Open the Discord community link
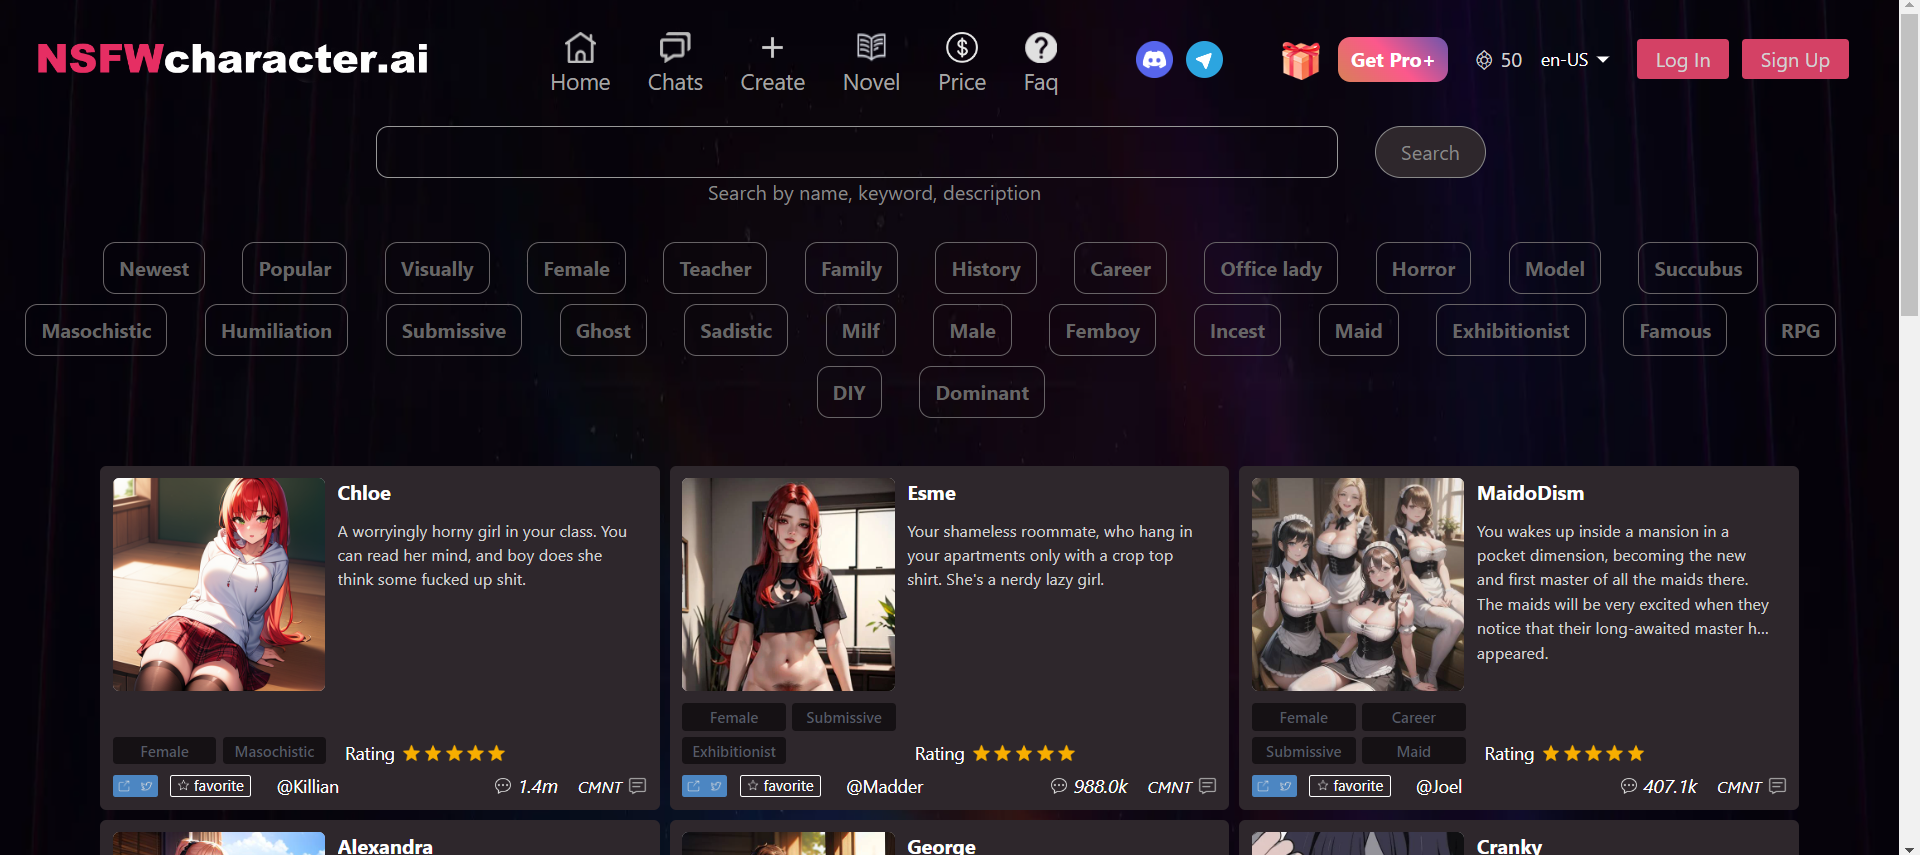Viewport: 1920px width, 855px height. coord(1154,60)
